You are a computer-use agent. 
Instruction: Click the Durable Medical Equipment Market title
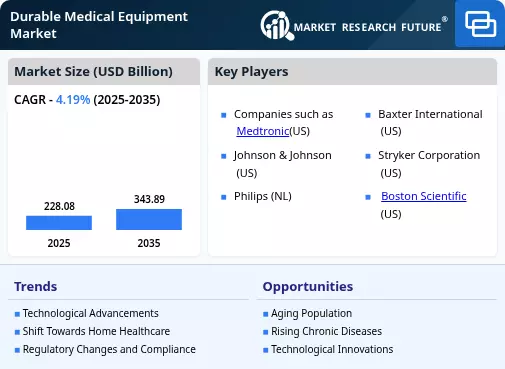pos(99,25)
